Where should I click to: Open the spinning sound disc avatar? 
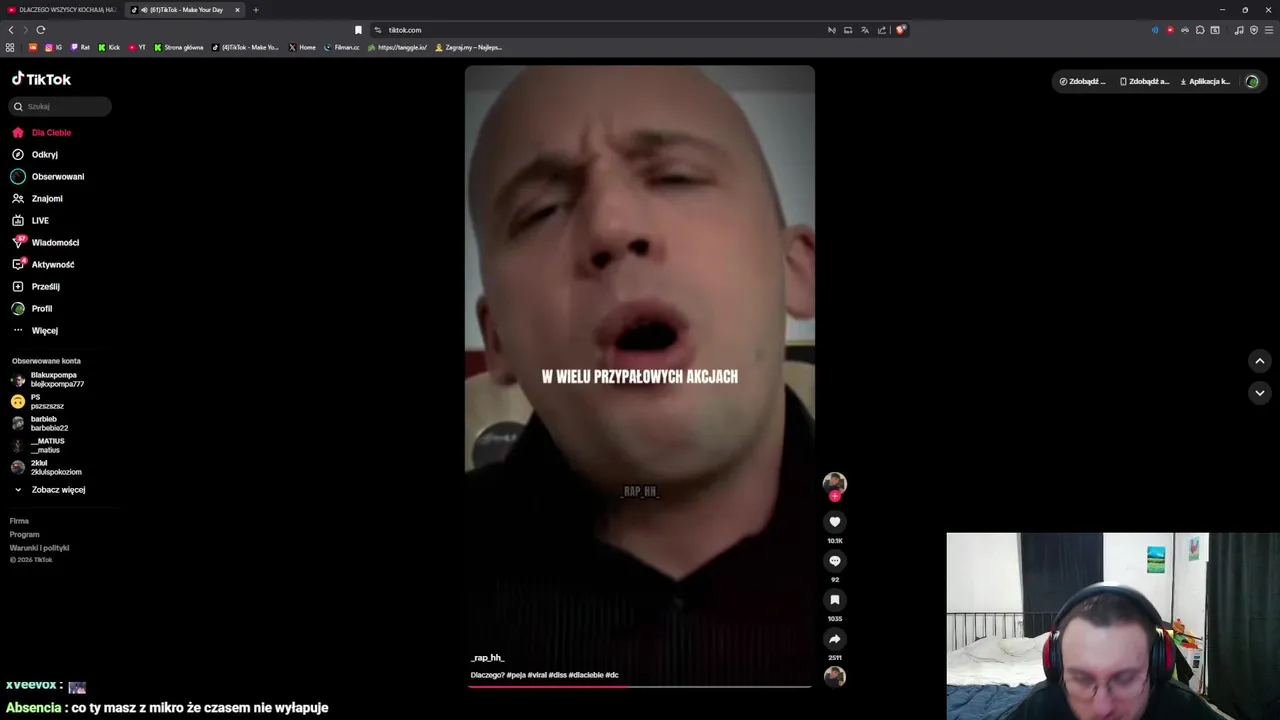[x=835, y=677]
